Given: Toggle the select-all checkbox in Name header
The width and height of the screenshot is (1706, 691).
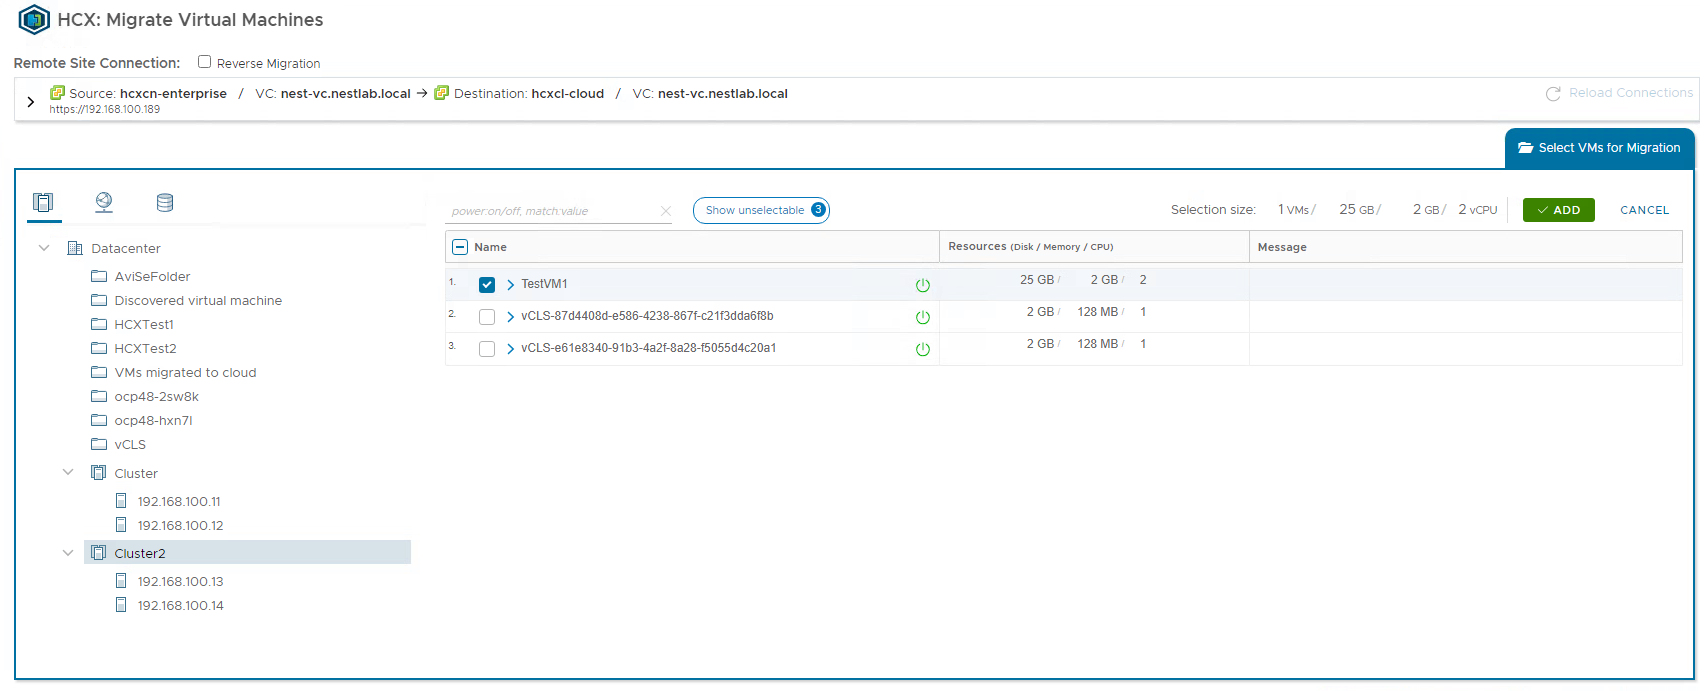Looking at the screenshot, I should coord(460,247).
